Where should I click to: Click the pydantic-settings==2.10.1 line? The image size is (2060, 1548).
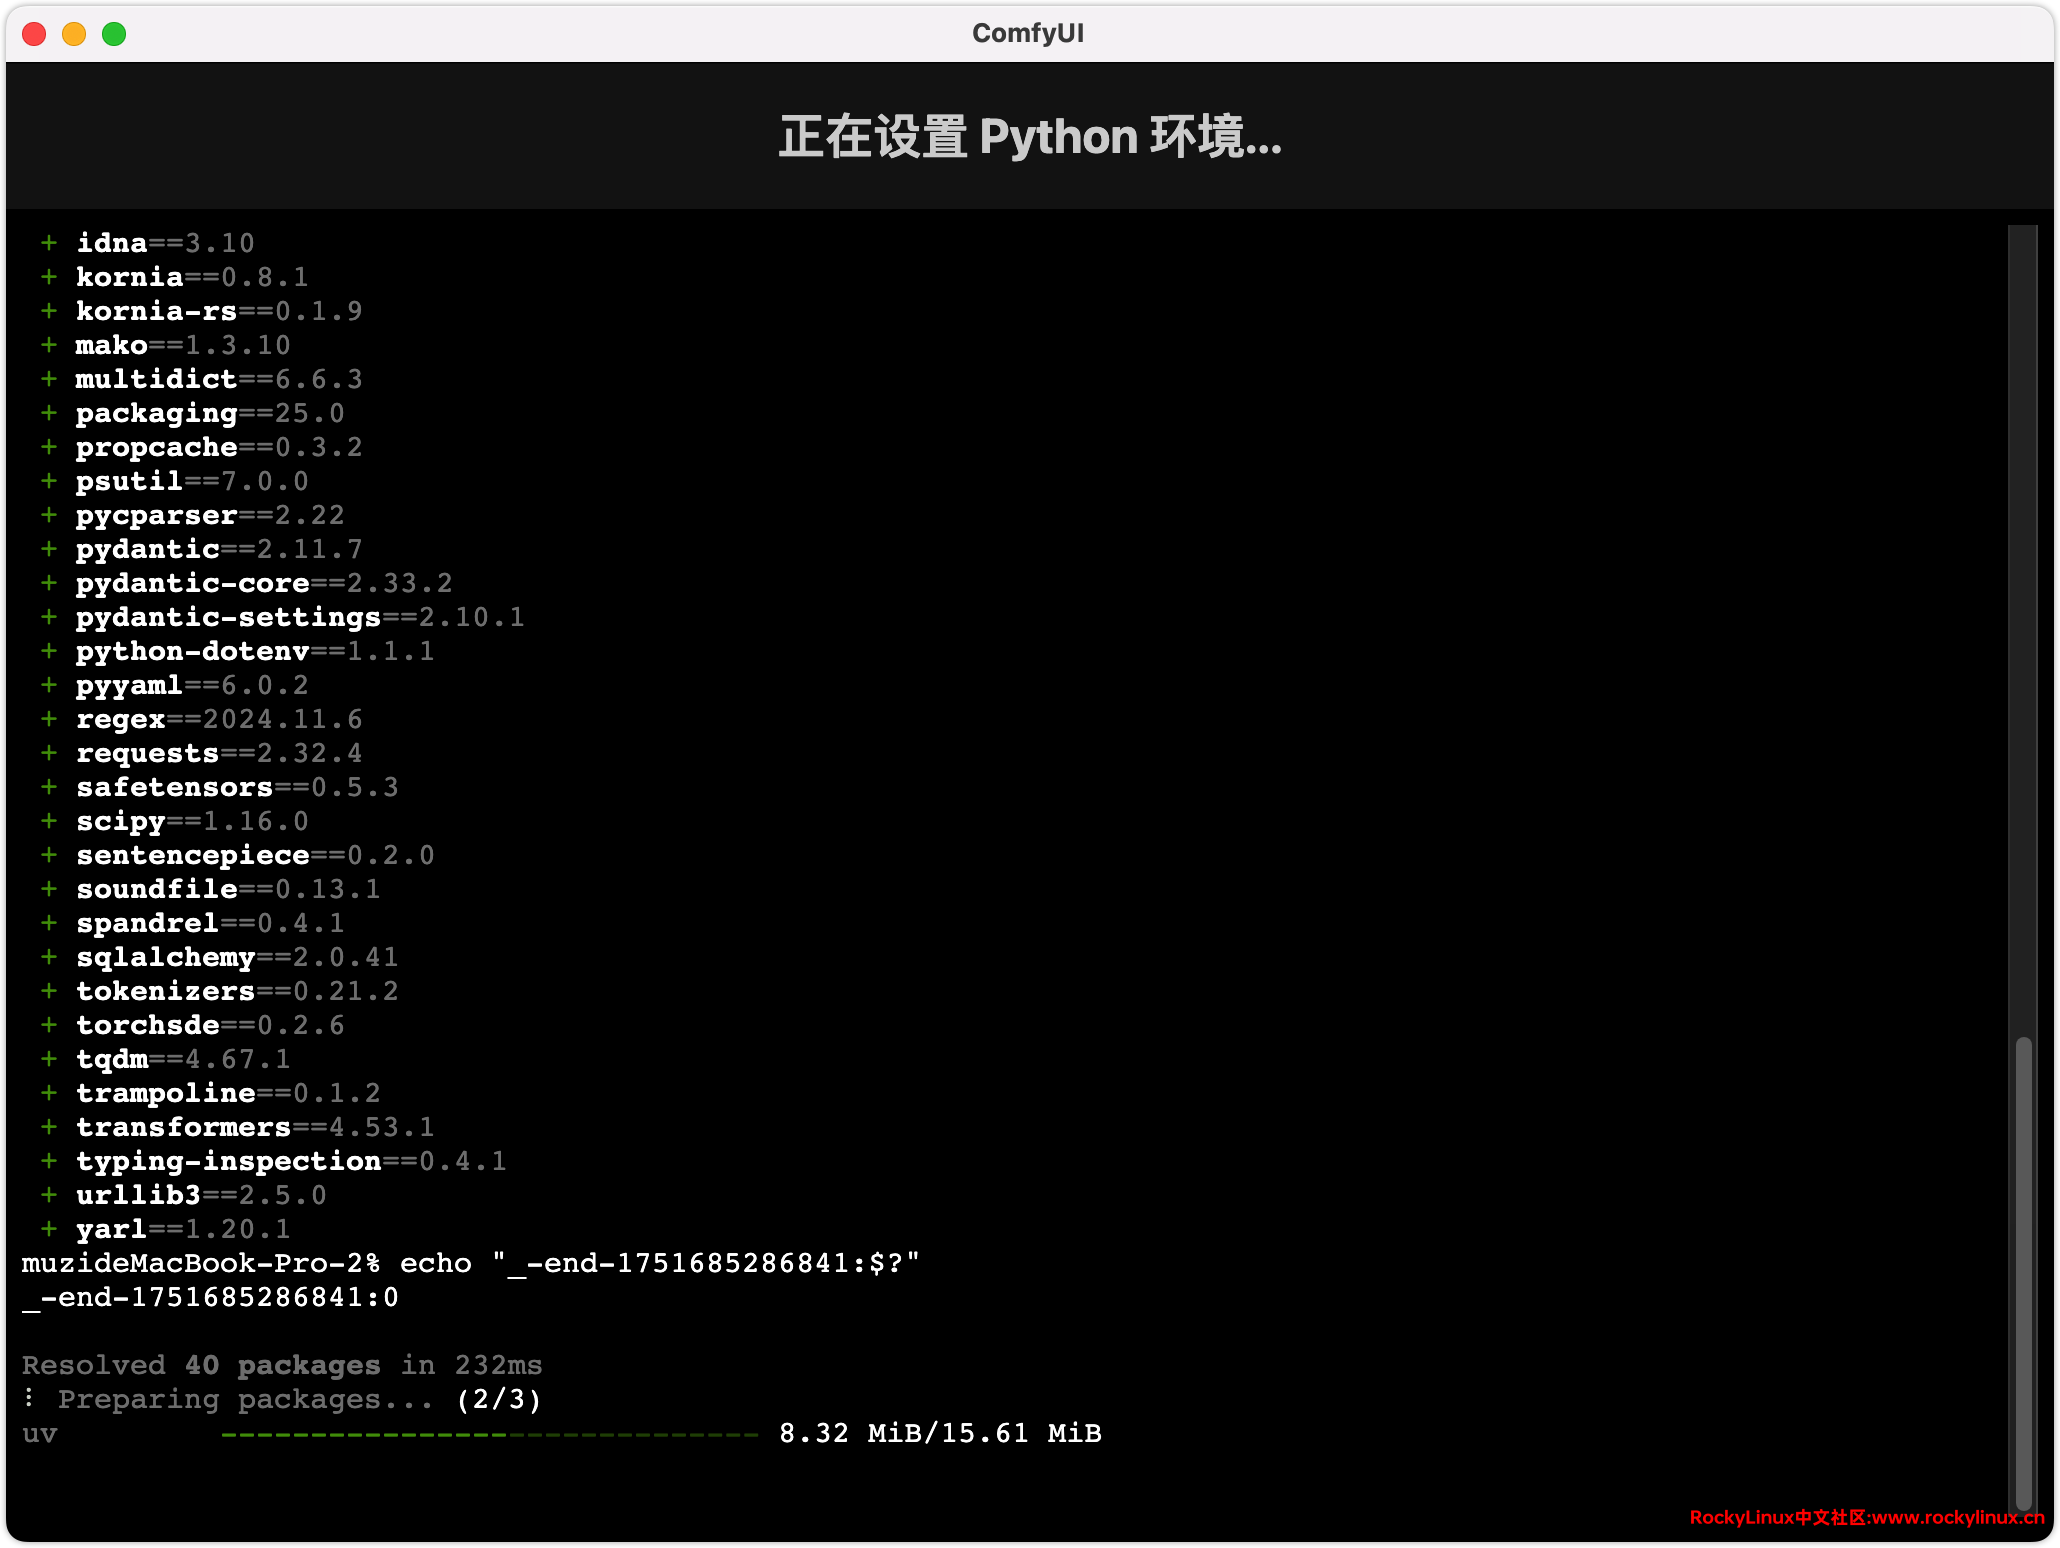coord(300,617)
